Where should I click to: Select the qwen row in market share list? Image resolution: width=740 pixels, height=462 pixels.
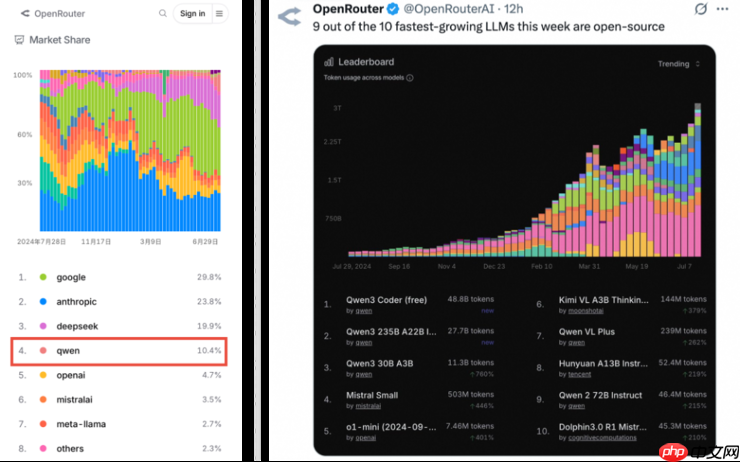120,351
